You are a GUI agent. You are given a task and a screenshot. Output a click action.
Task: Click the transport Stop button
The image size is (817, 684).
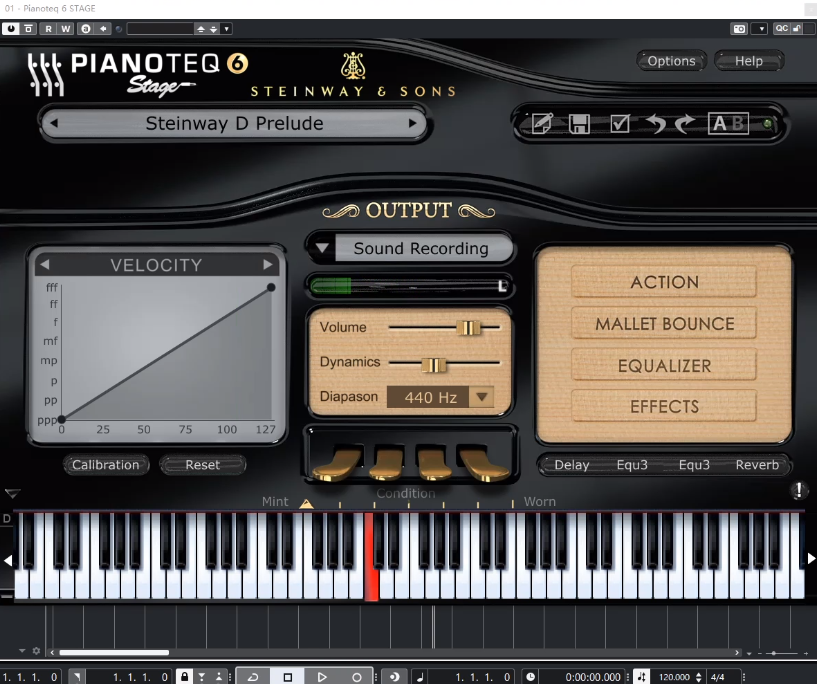288,677
